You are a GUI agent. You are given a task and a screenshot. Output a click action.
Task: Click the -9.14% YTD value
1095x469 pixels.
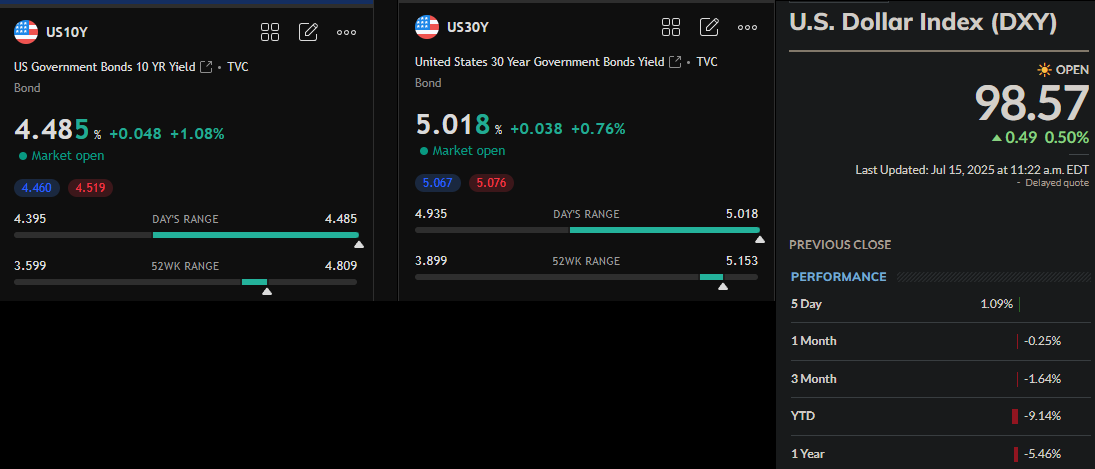(x=1043, y=416)
